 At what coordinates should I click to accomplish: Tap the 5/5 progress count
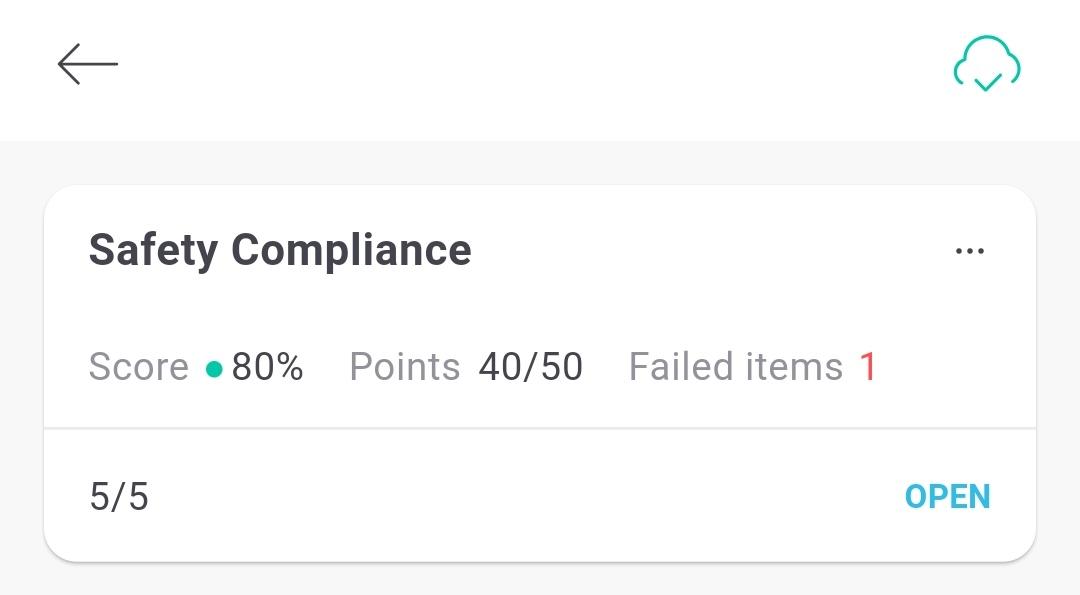click(119, 497)
